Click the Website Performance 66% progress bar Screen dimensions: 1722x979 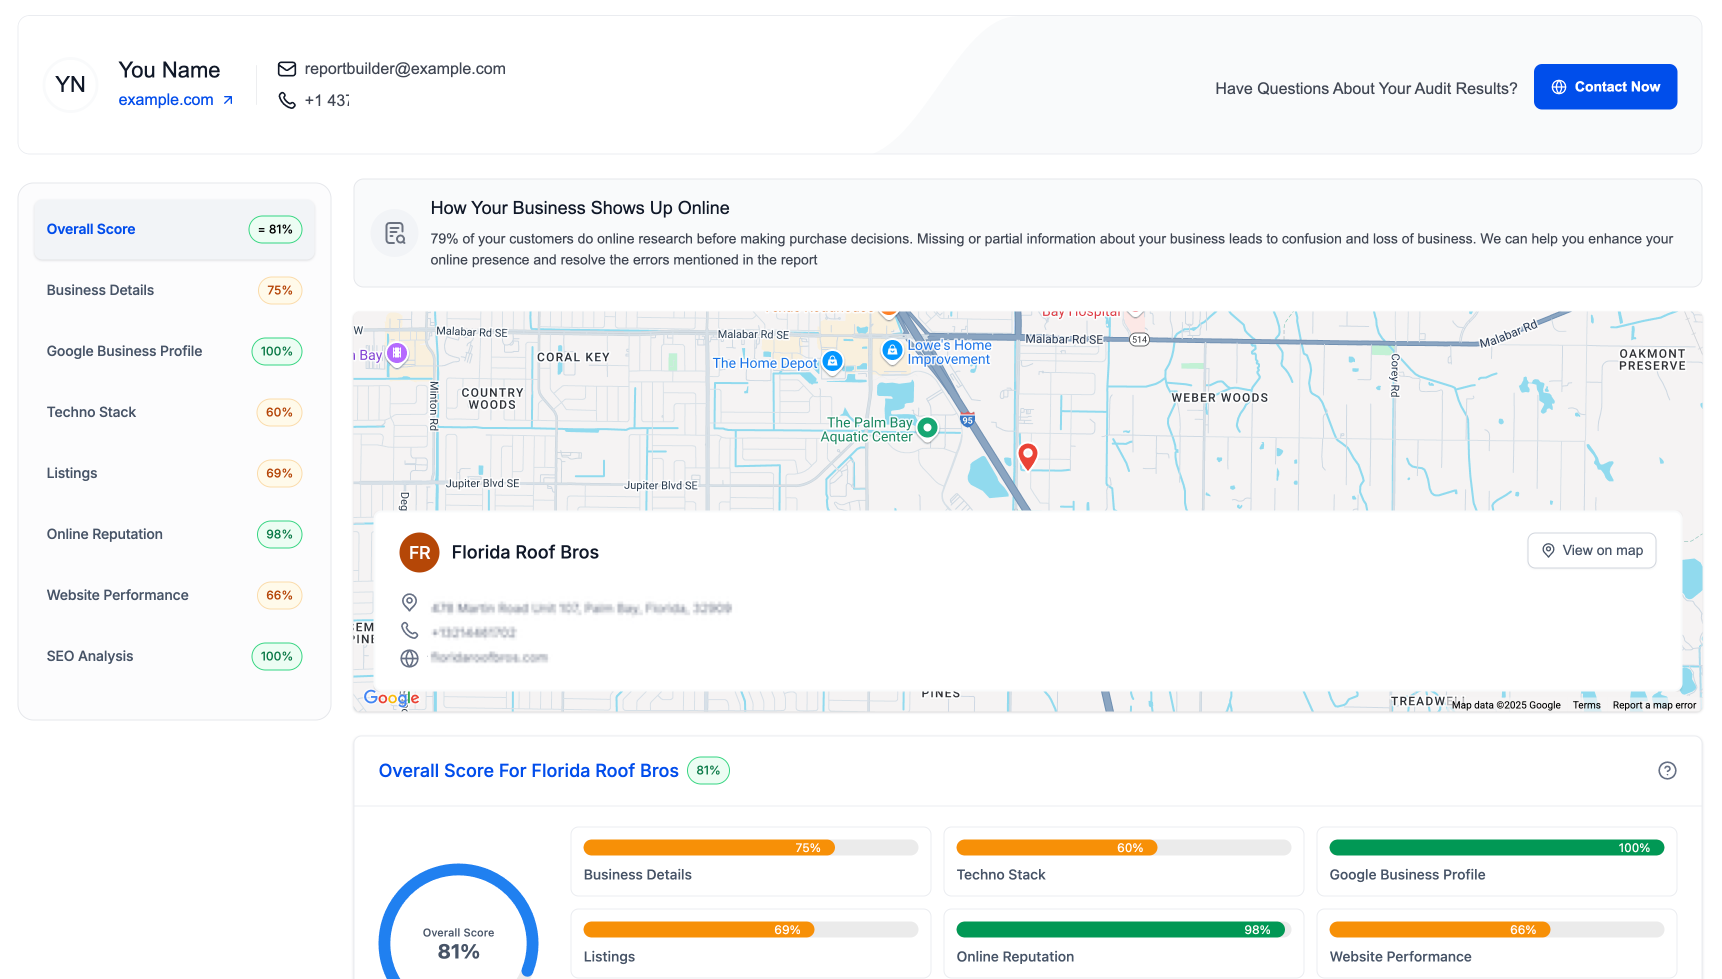[x=1496, y=930]
